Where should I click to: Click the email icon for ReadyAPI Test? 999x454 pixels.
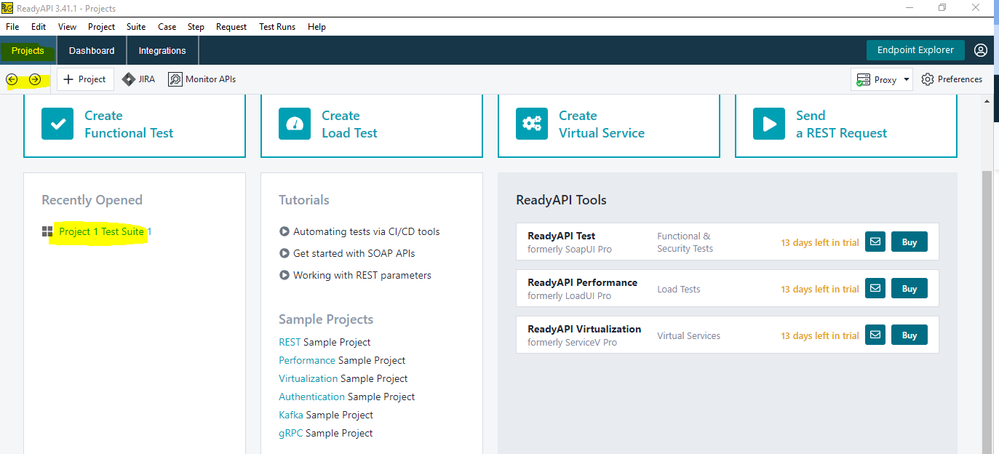875,241
